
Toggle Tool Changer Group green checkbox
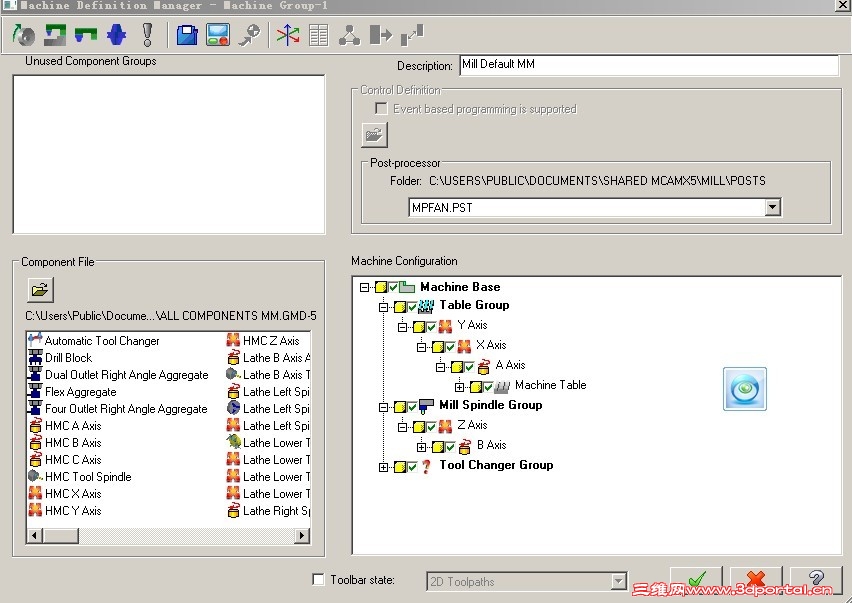pyautogui.click(x=412, y=467)
